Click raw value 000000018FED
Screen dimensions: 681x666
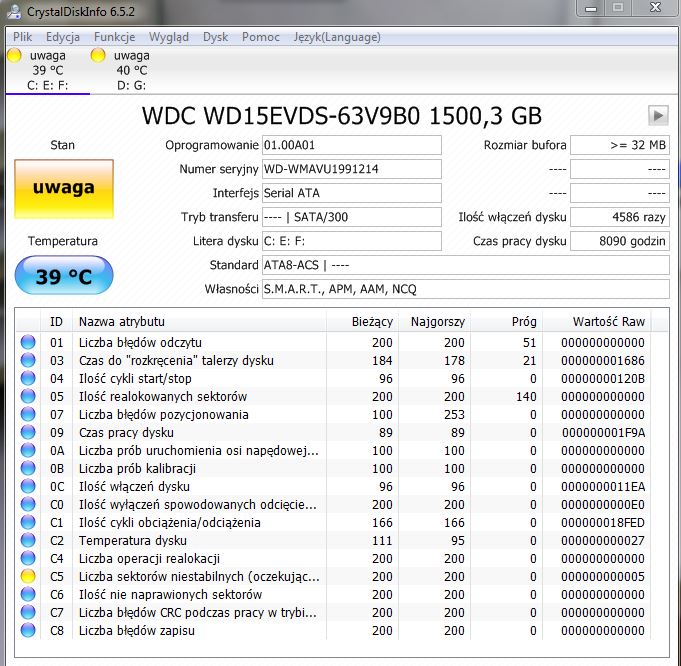point(603,522)
